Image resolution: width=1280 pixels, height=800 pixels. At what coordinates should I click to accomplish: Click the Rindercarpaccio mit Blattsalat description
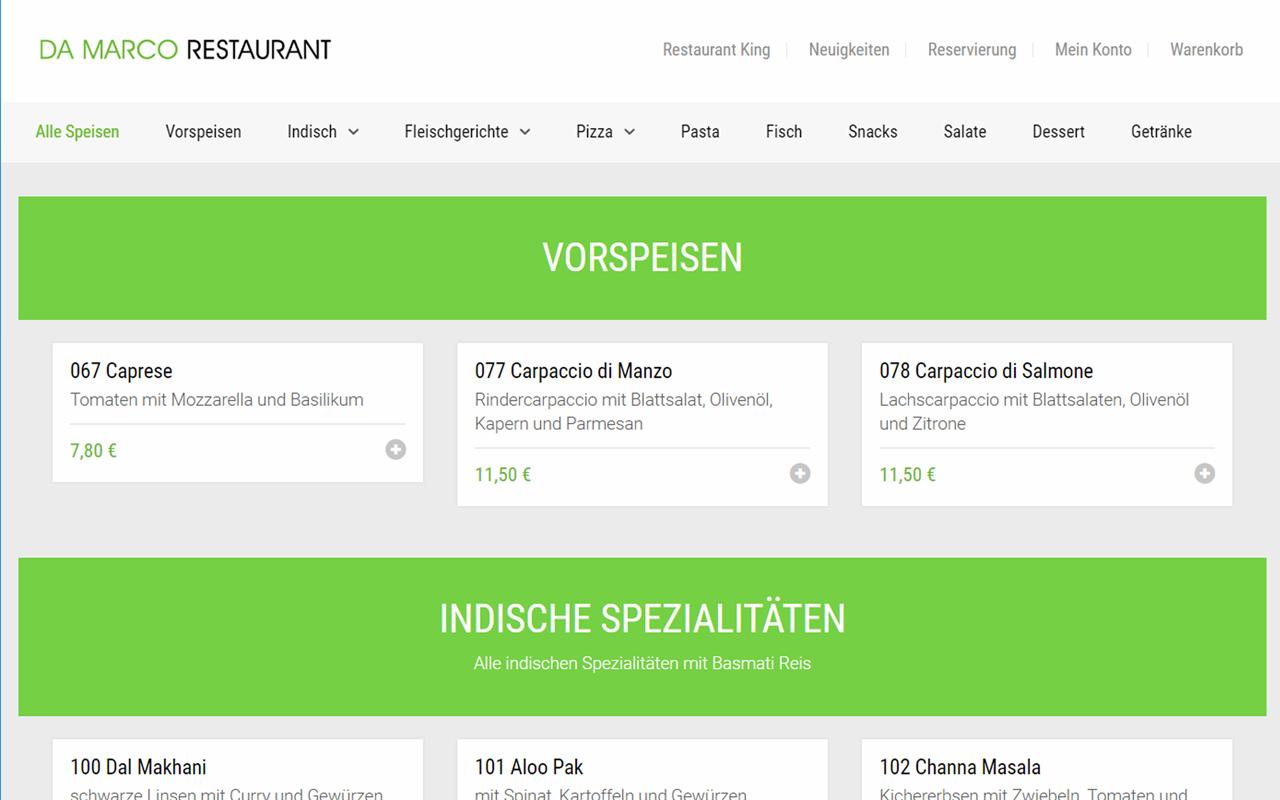click(x=624, y=412)
